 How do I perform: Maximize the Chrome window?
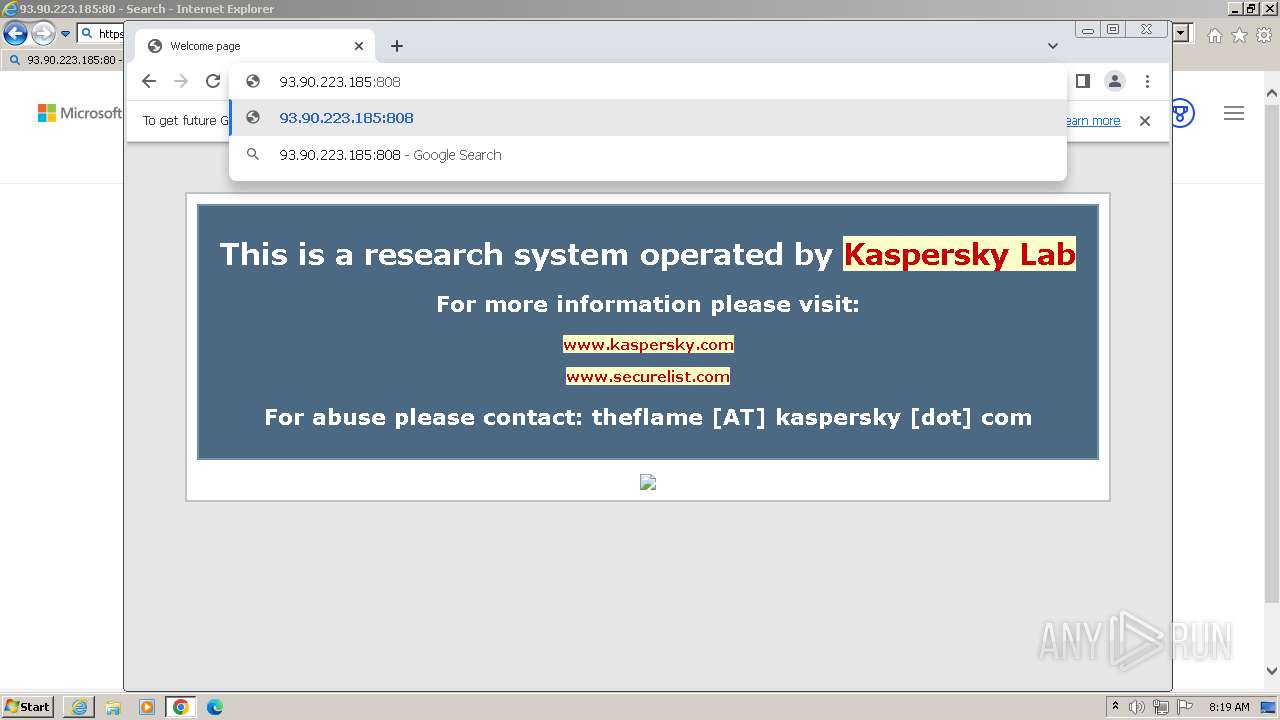click(x=1113, y=30)
